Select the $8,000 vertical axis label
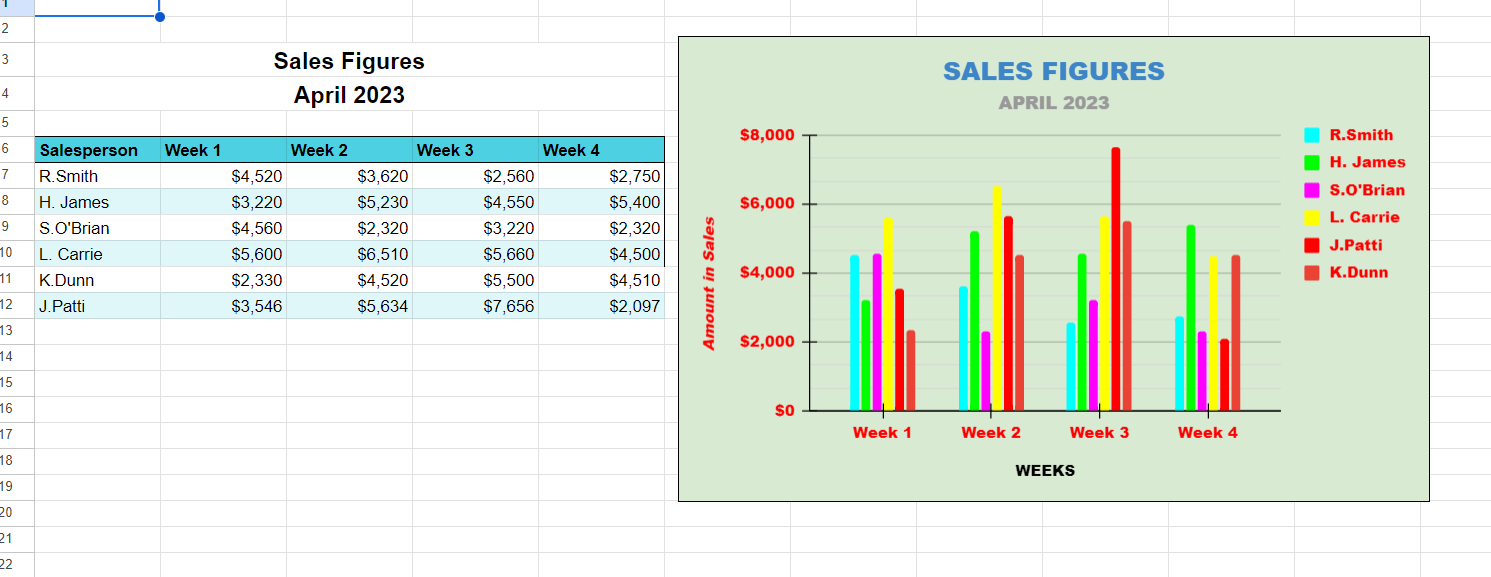Screen dimensions: 1491x577 (766, 135)
